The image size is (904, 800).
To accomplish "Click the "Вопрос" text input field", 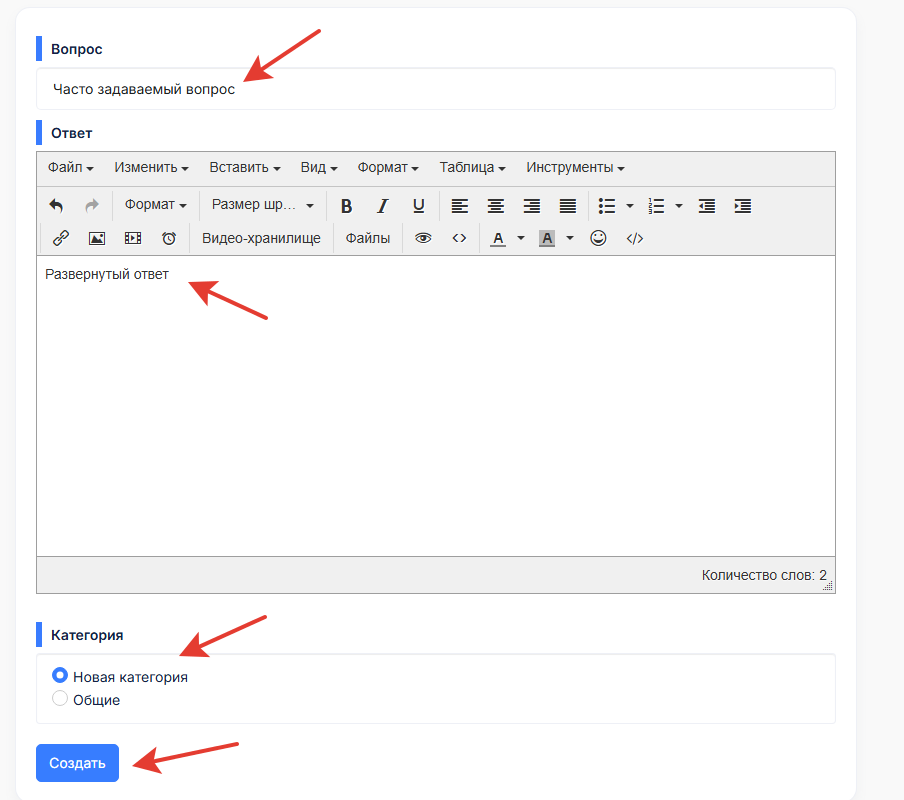I will coord(435,89).
